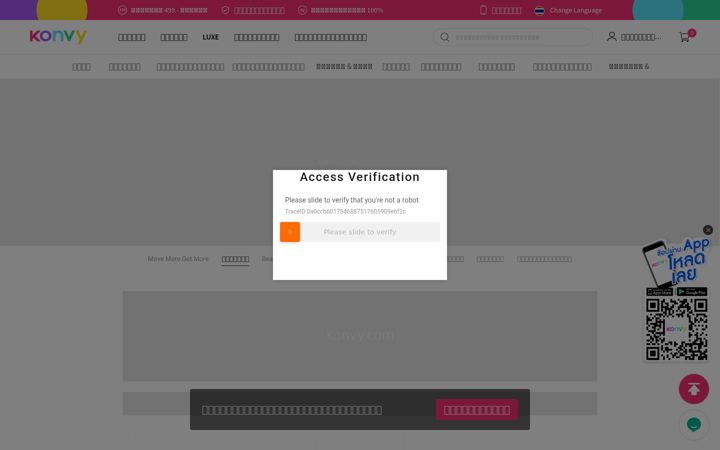
Task: Click the 'Access Verification' heading
Action: pos(360,177)
